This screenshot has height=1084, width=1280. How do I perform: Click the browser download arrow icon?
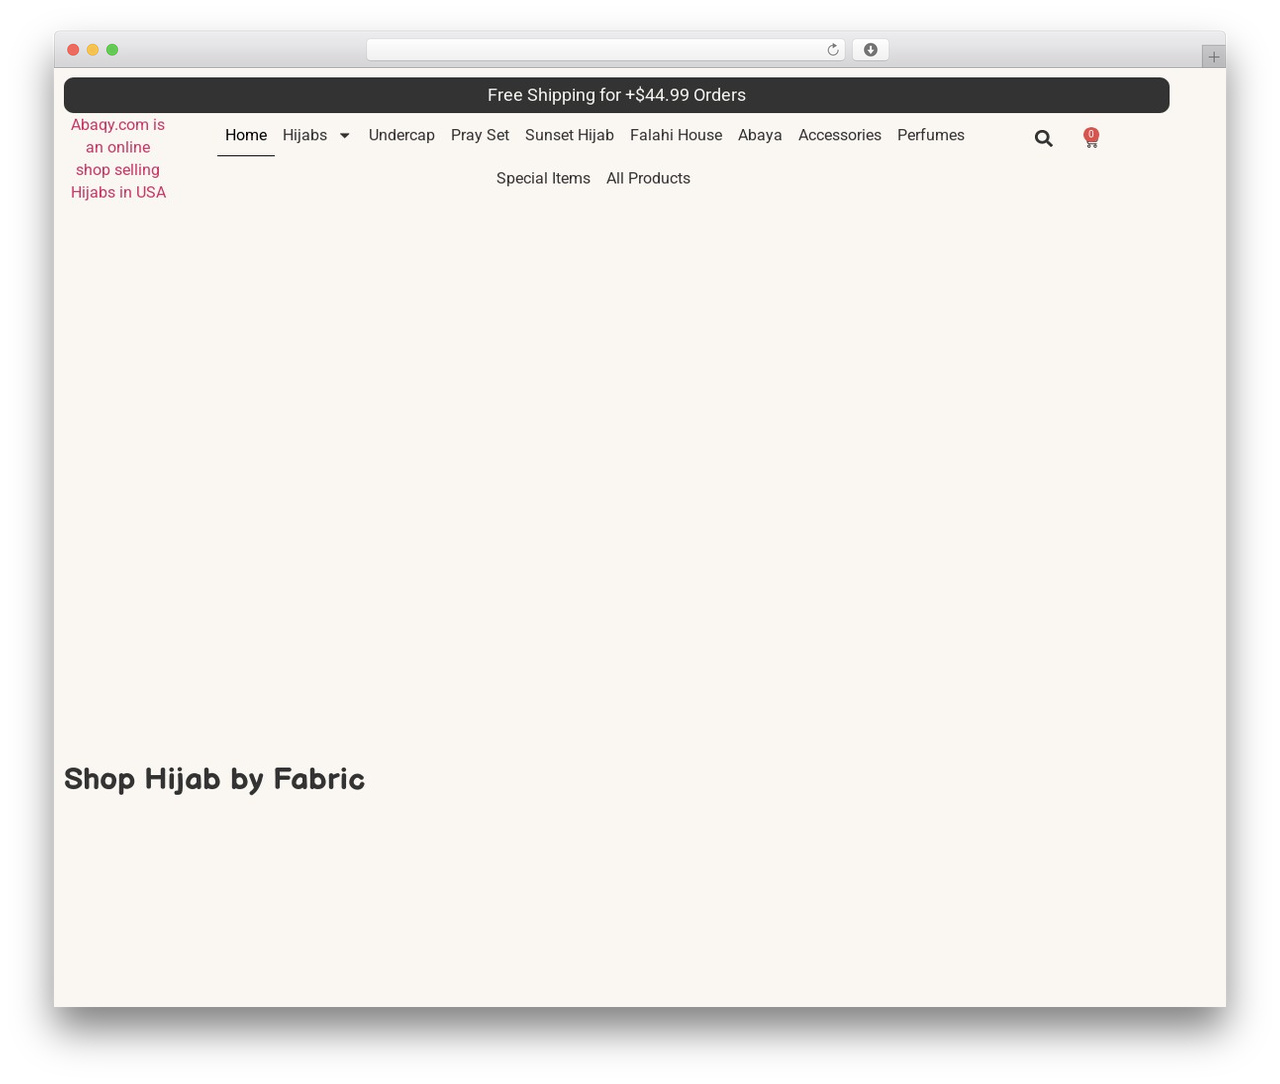pos(870,50)
